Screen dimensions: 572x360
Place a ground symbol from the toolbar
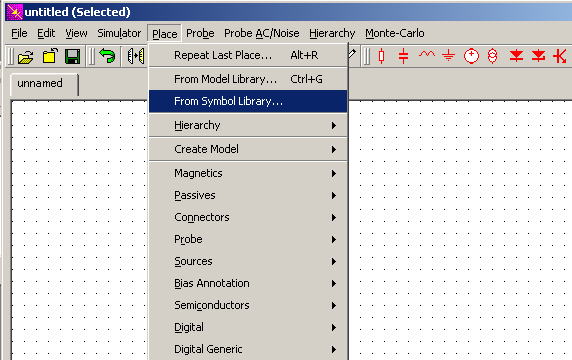pos(448,56)
